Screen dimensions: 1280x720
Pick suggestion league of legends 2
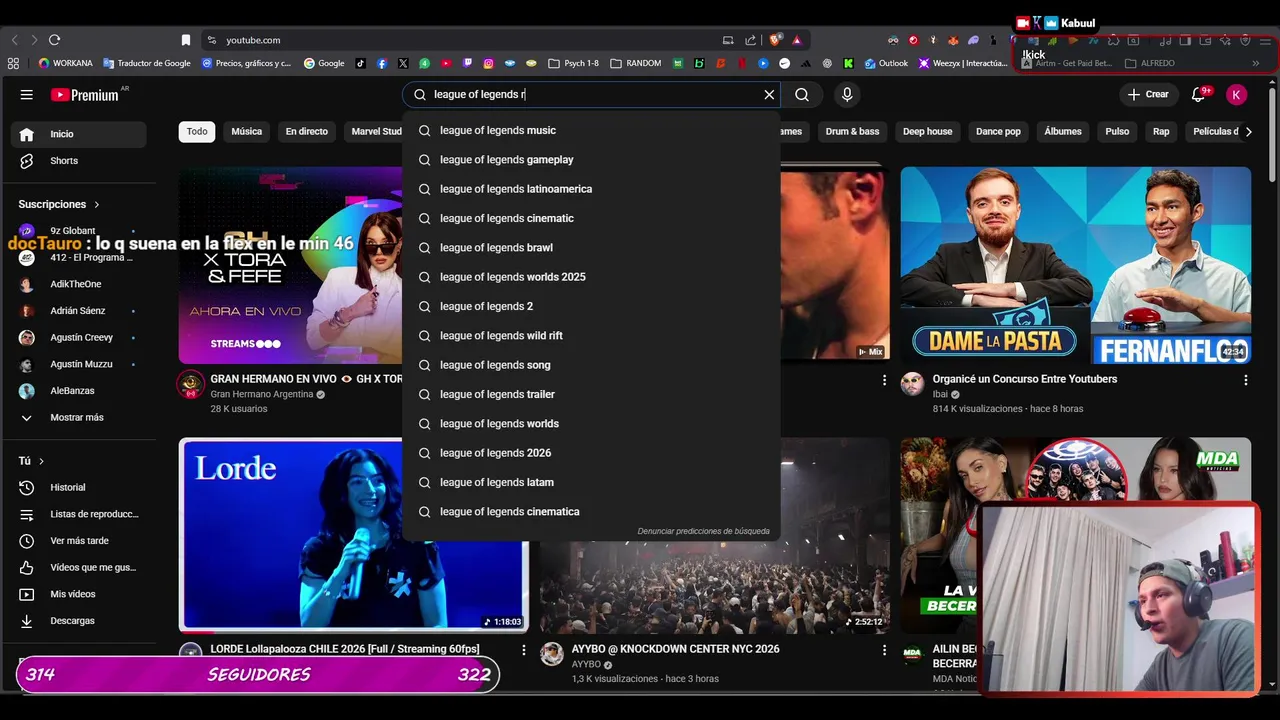click(x=591, y=306)
